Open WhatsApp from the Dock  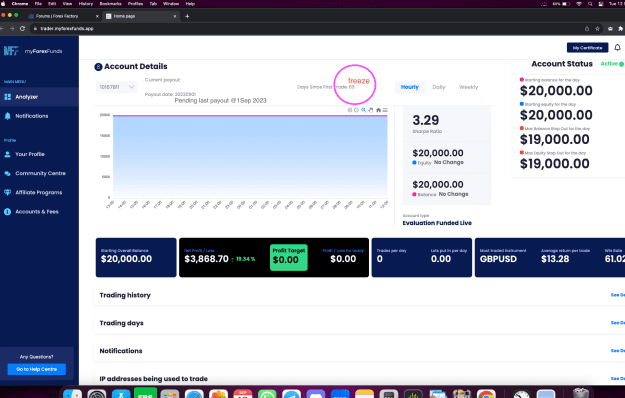point(267,393)
